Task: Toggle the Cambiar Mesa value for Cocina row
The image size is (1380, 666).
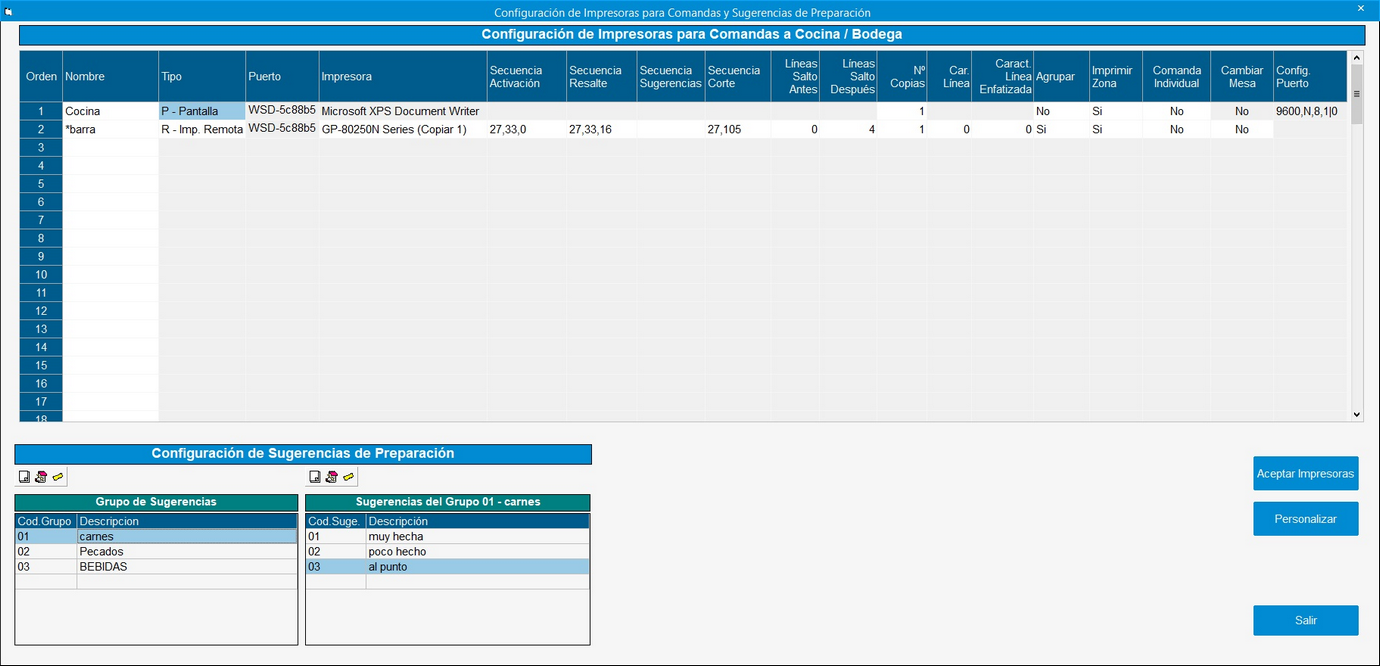Action: pos(1241,112)
